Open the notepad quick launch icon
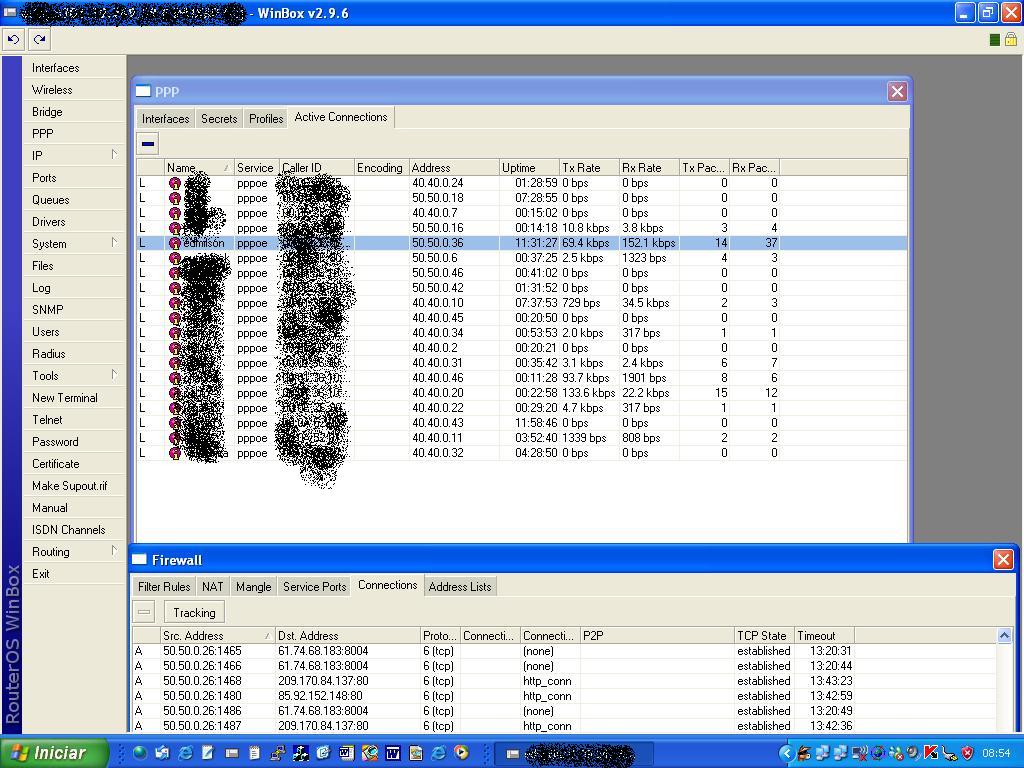This screenshot has height=768, width=1024. (255, 753)
